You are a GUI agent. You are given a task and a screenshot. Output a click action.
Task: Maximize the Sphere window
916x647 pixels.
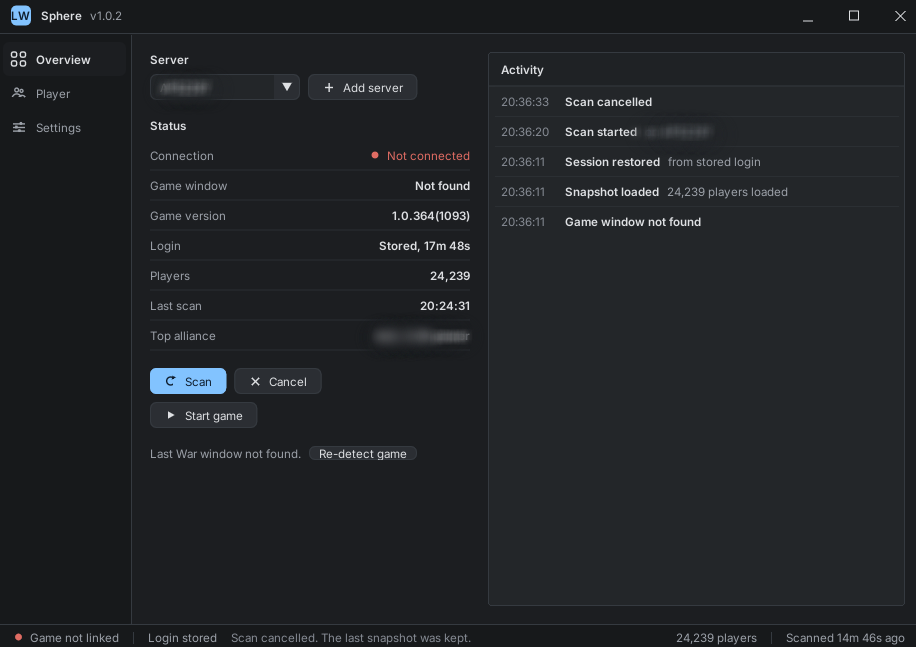click(x=853, y=16)
